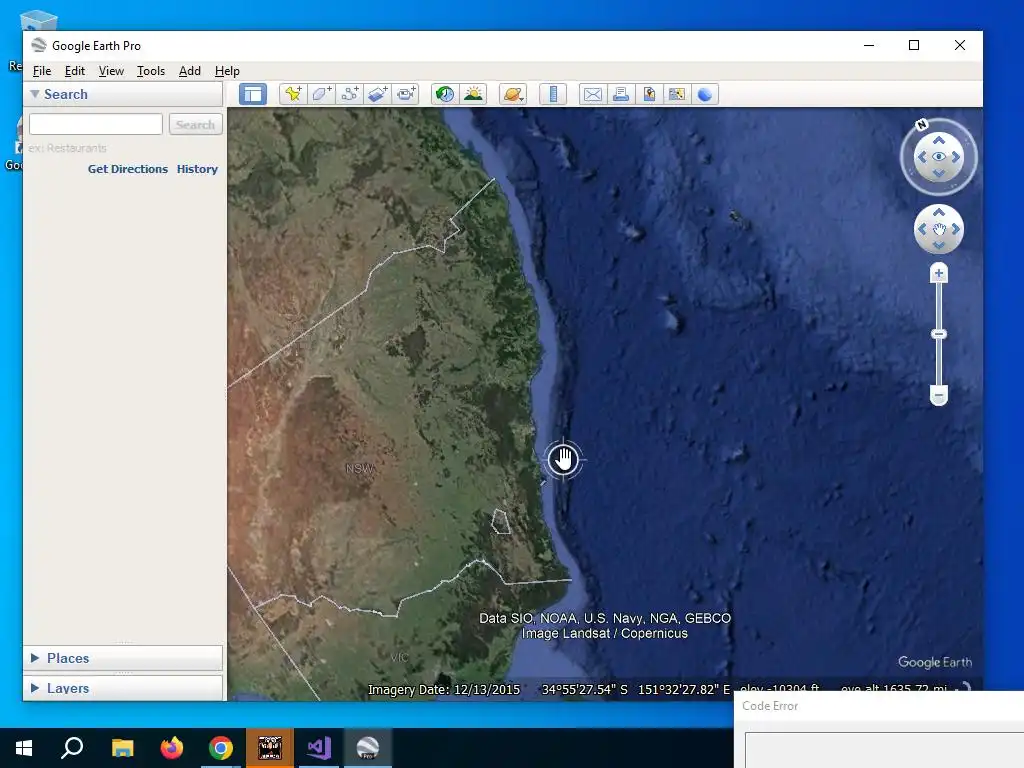The width and height of the screenshot is (1024, 768).
Task: Zoom out with the minus button
Action: click(x=938, y=395)
